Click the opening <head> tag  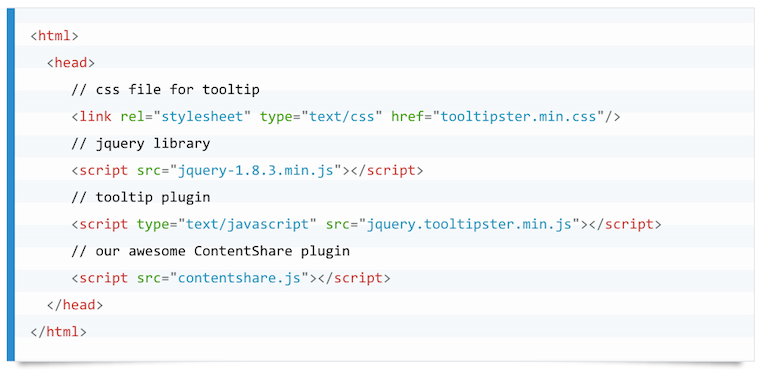(71, 63)
